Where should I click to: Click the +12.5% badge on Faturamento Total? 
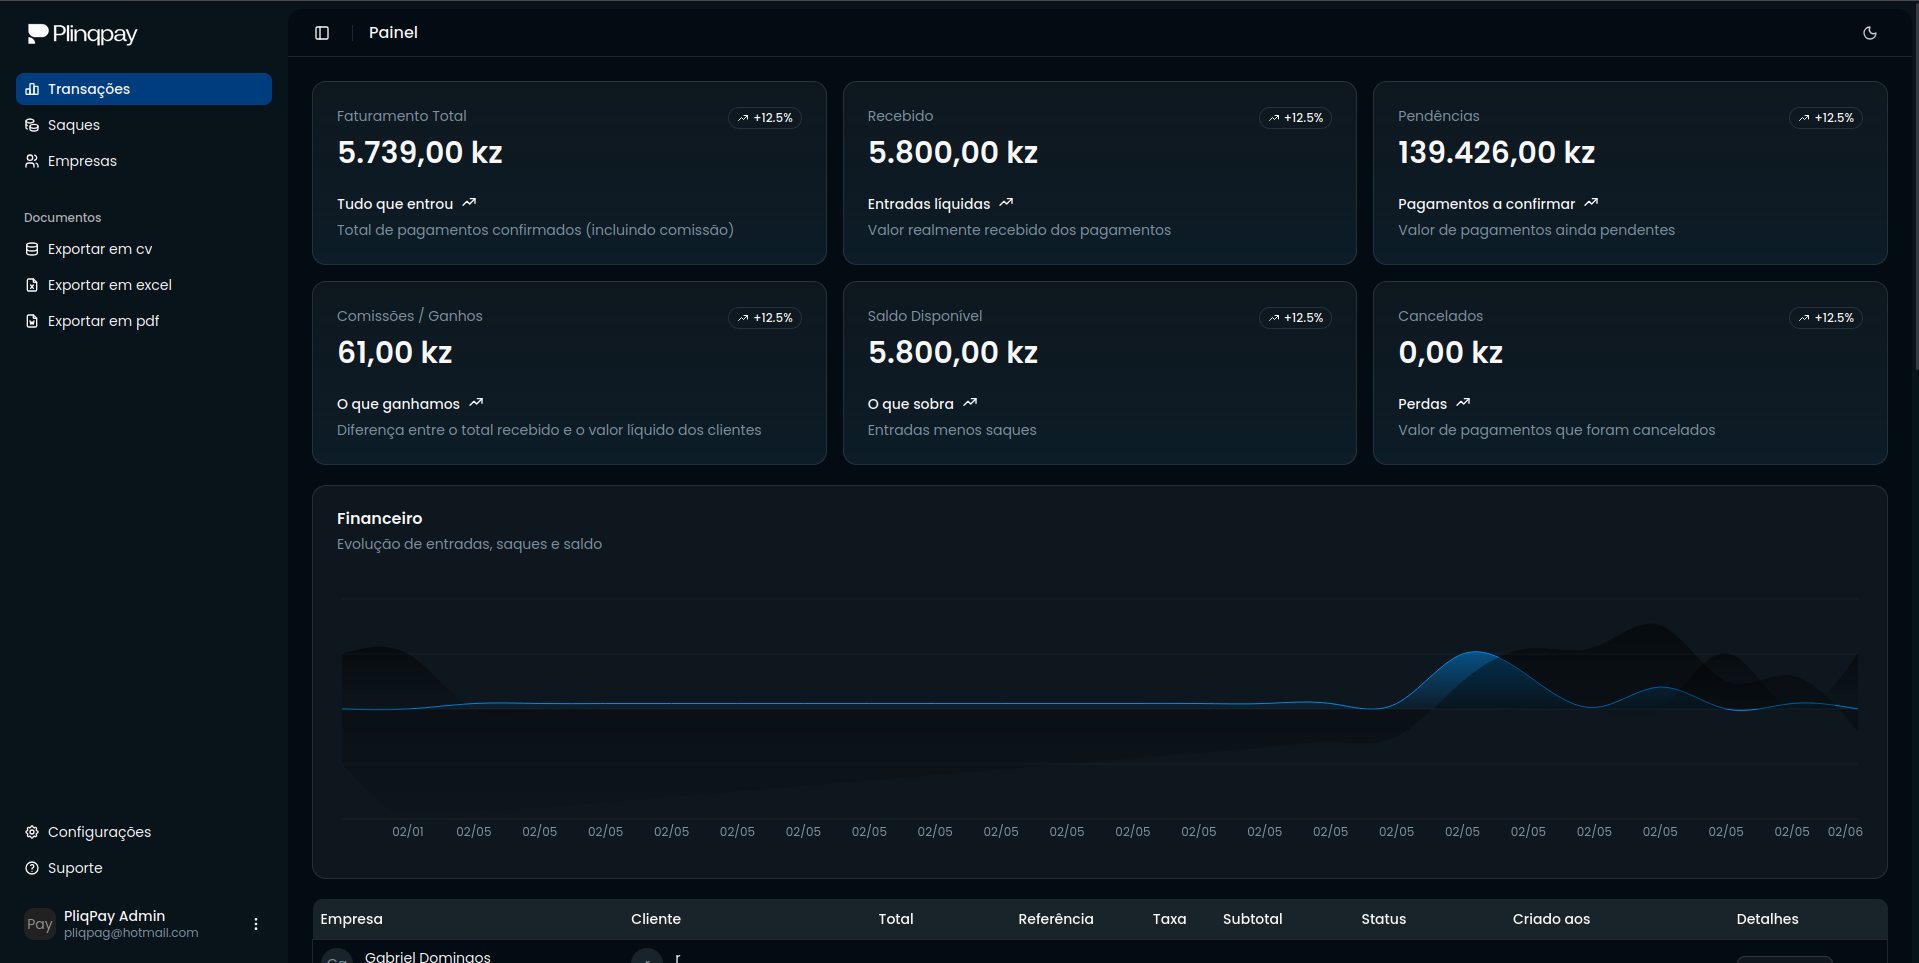click(765, 118)
